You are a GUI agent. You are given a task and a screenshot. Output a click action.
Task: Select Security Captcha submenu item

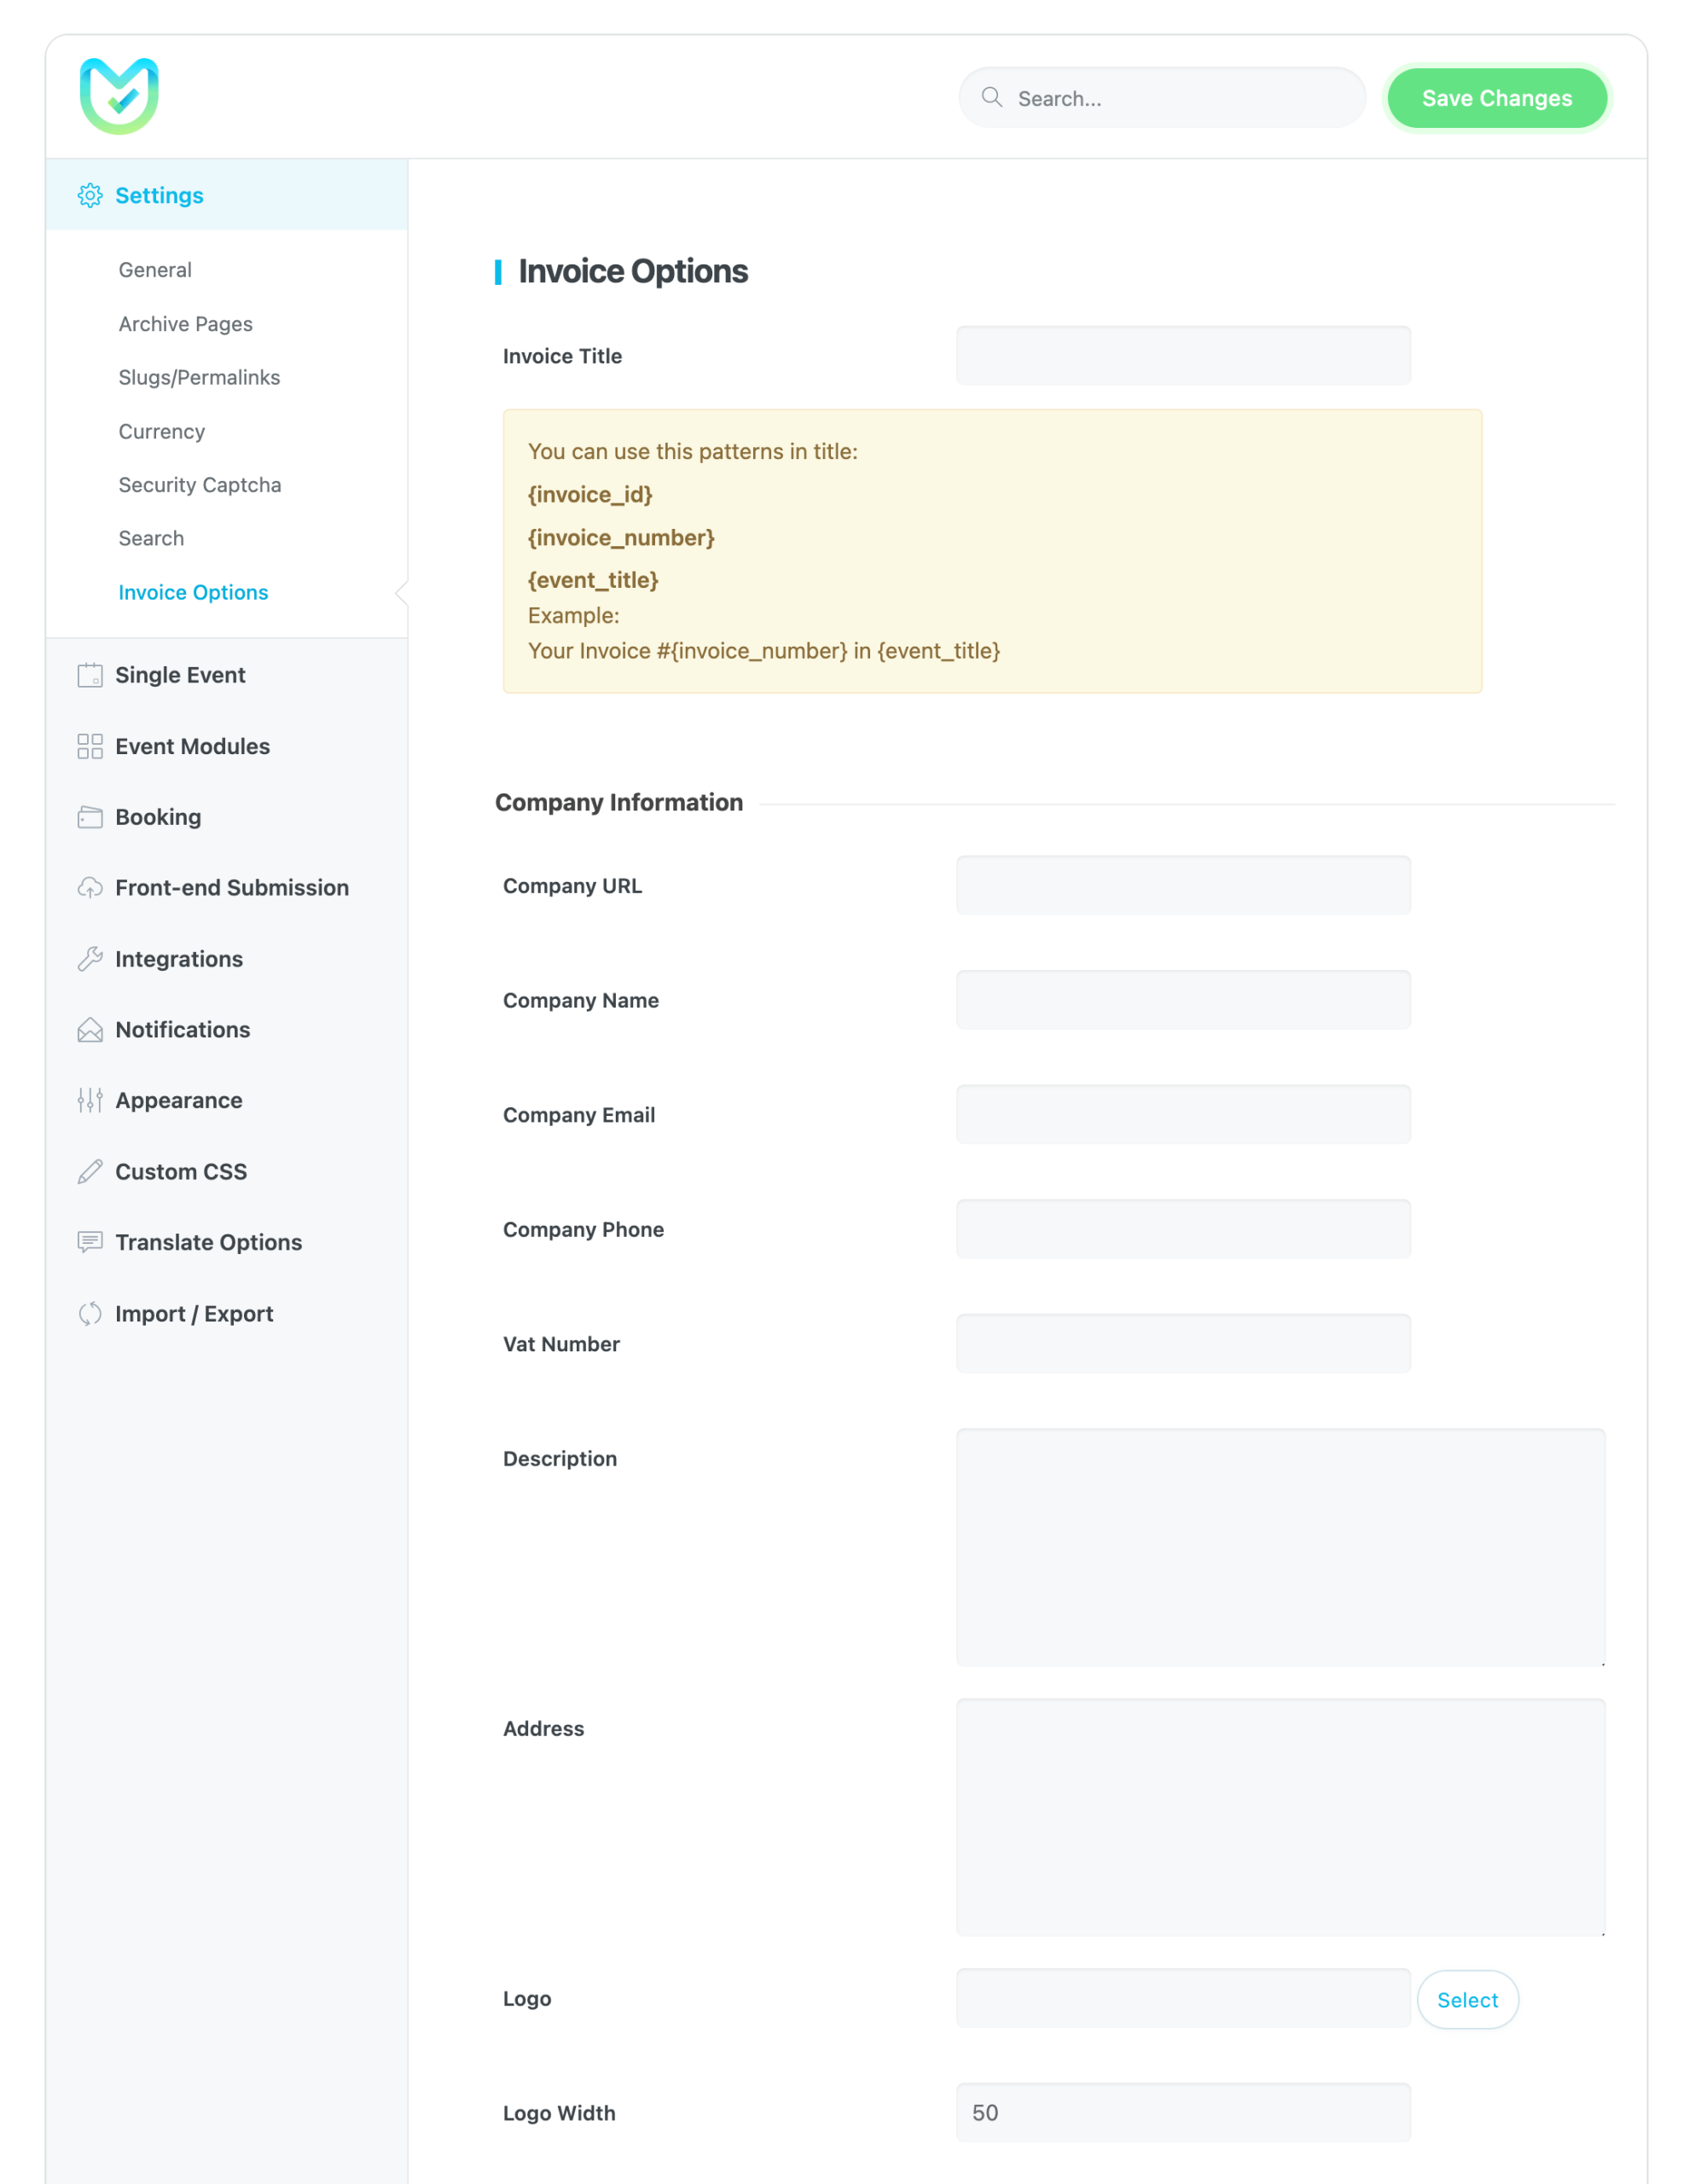[x=200, y=485]
